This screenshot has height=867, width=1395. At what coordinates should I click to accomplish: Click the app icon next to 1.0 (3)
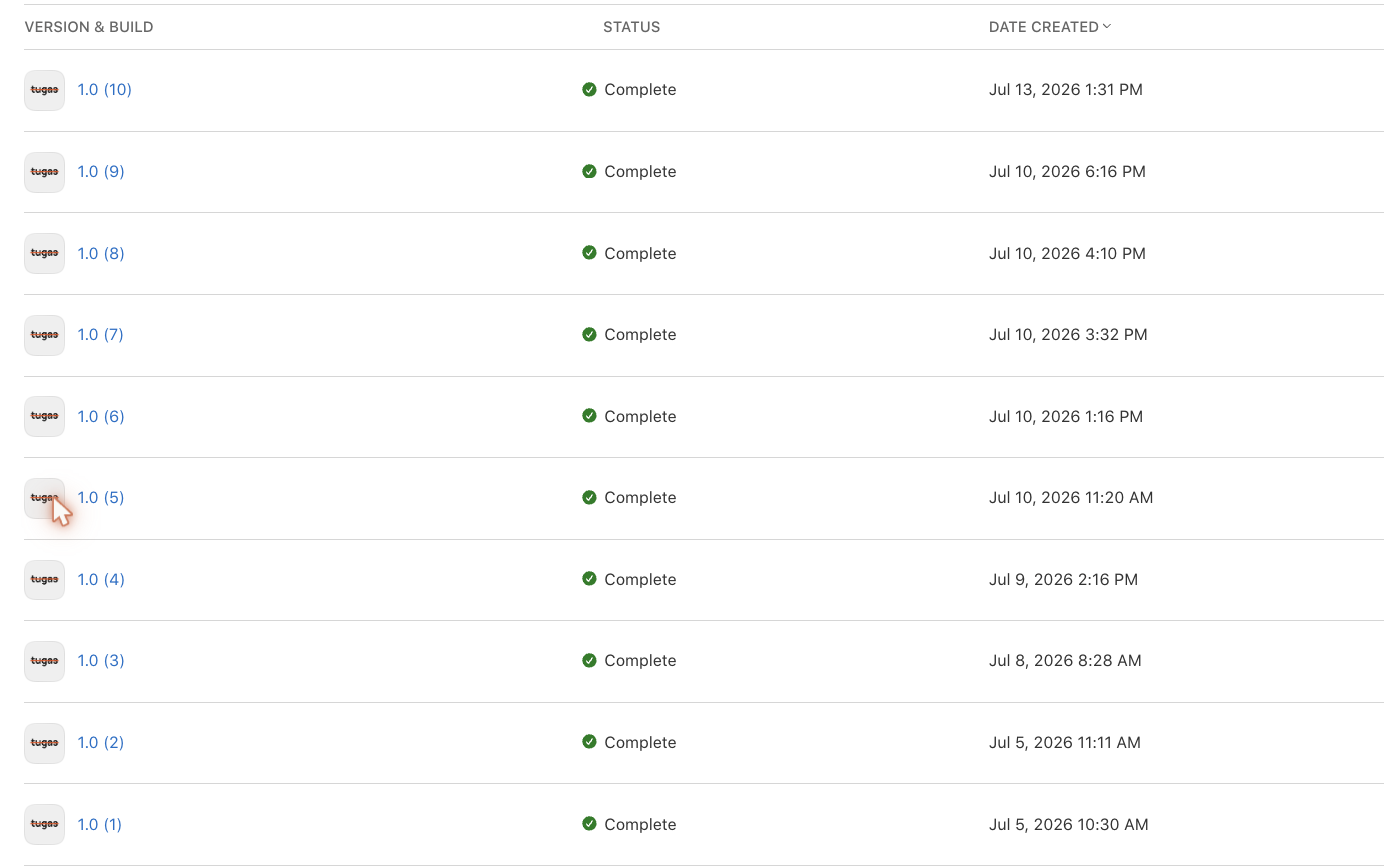point(44,661)
